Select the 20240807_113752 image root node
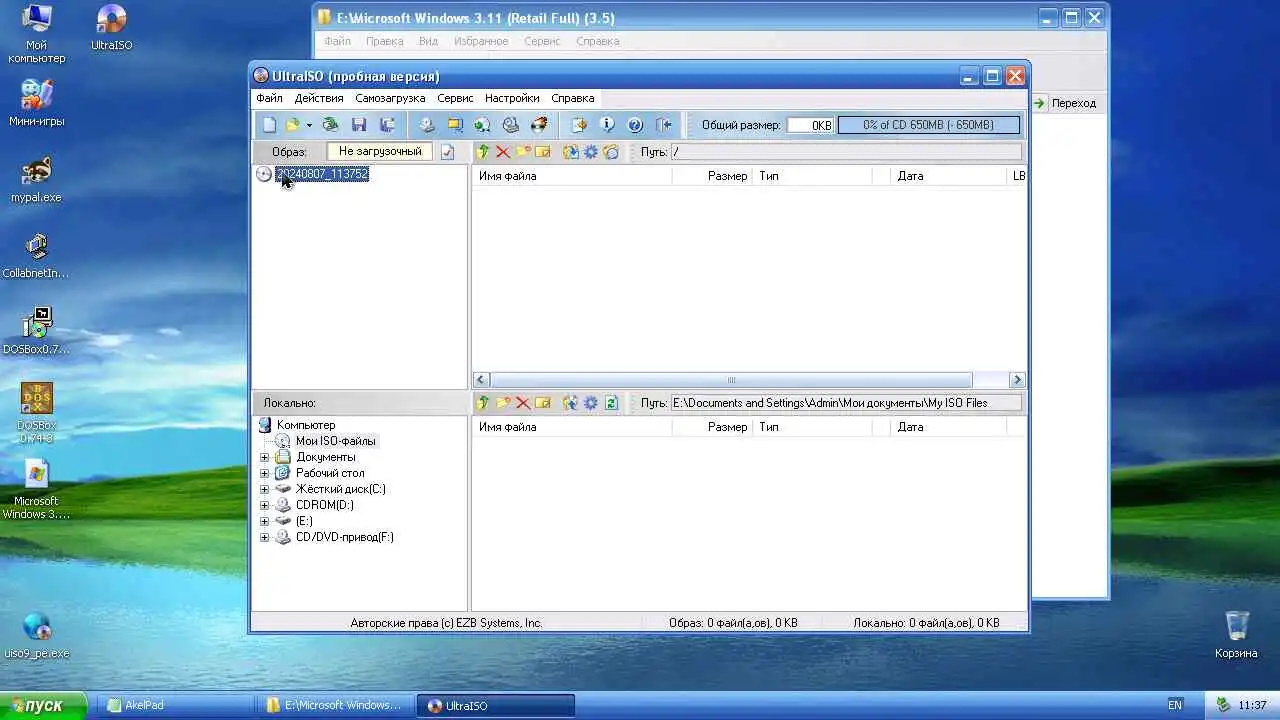Viewport: 1280px width, 720px height. (x=322, y=174)
